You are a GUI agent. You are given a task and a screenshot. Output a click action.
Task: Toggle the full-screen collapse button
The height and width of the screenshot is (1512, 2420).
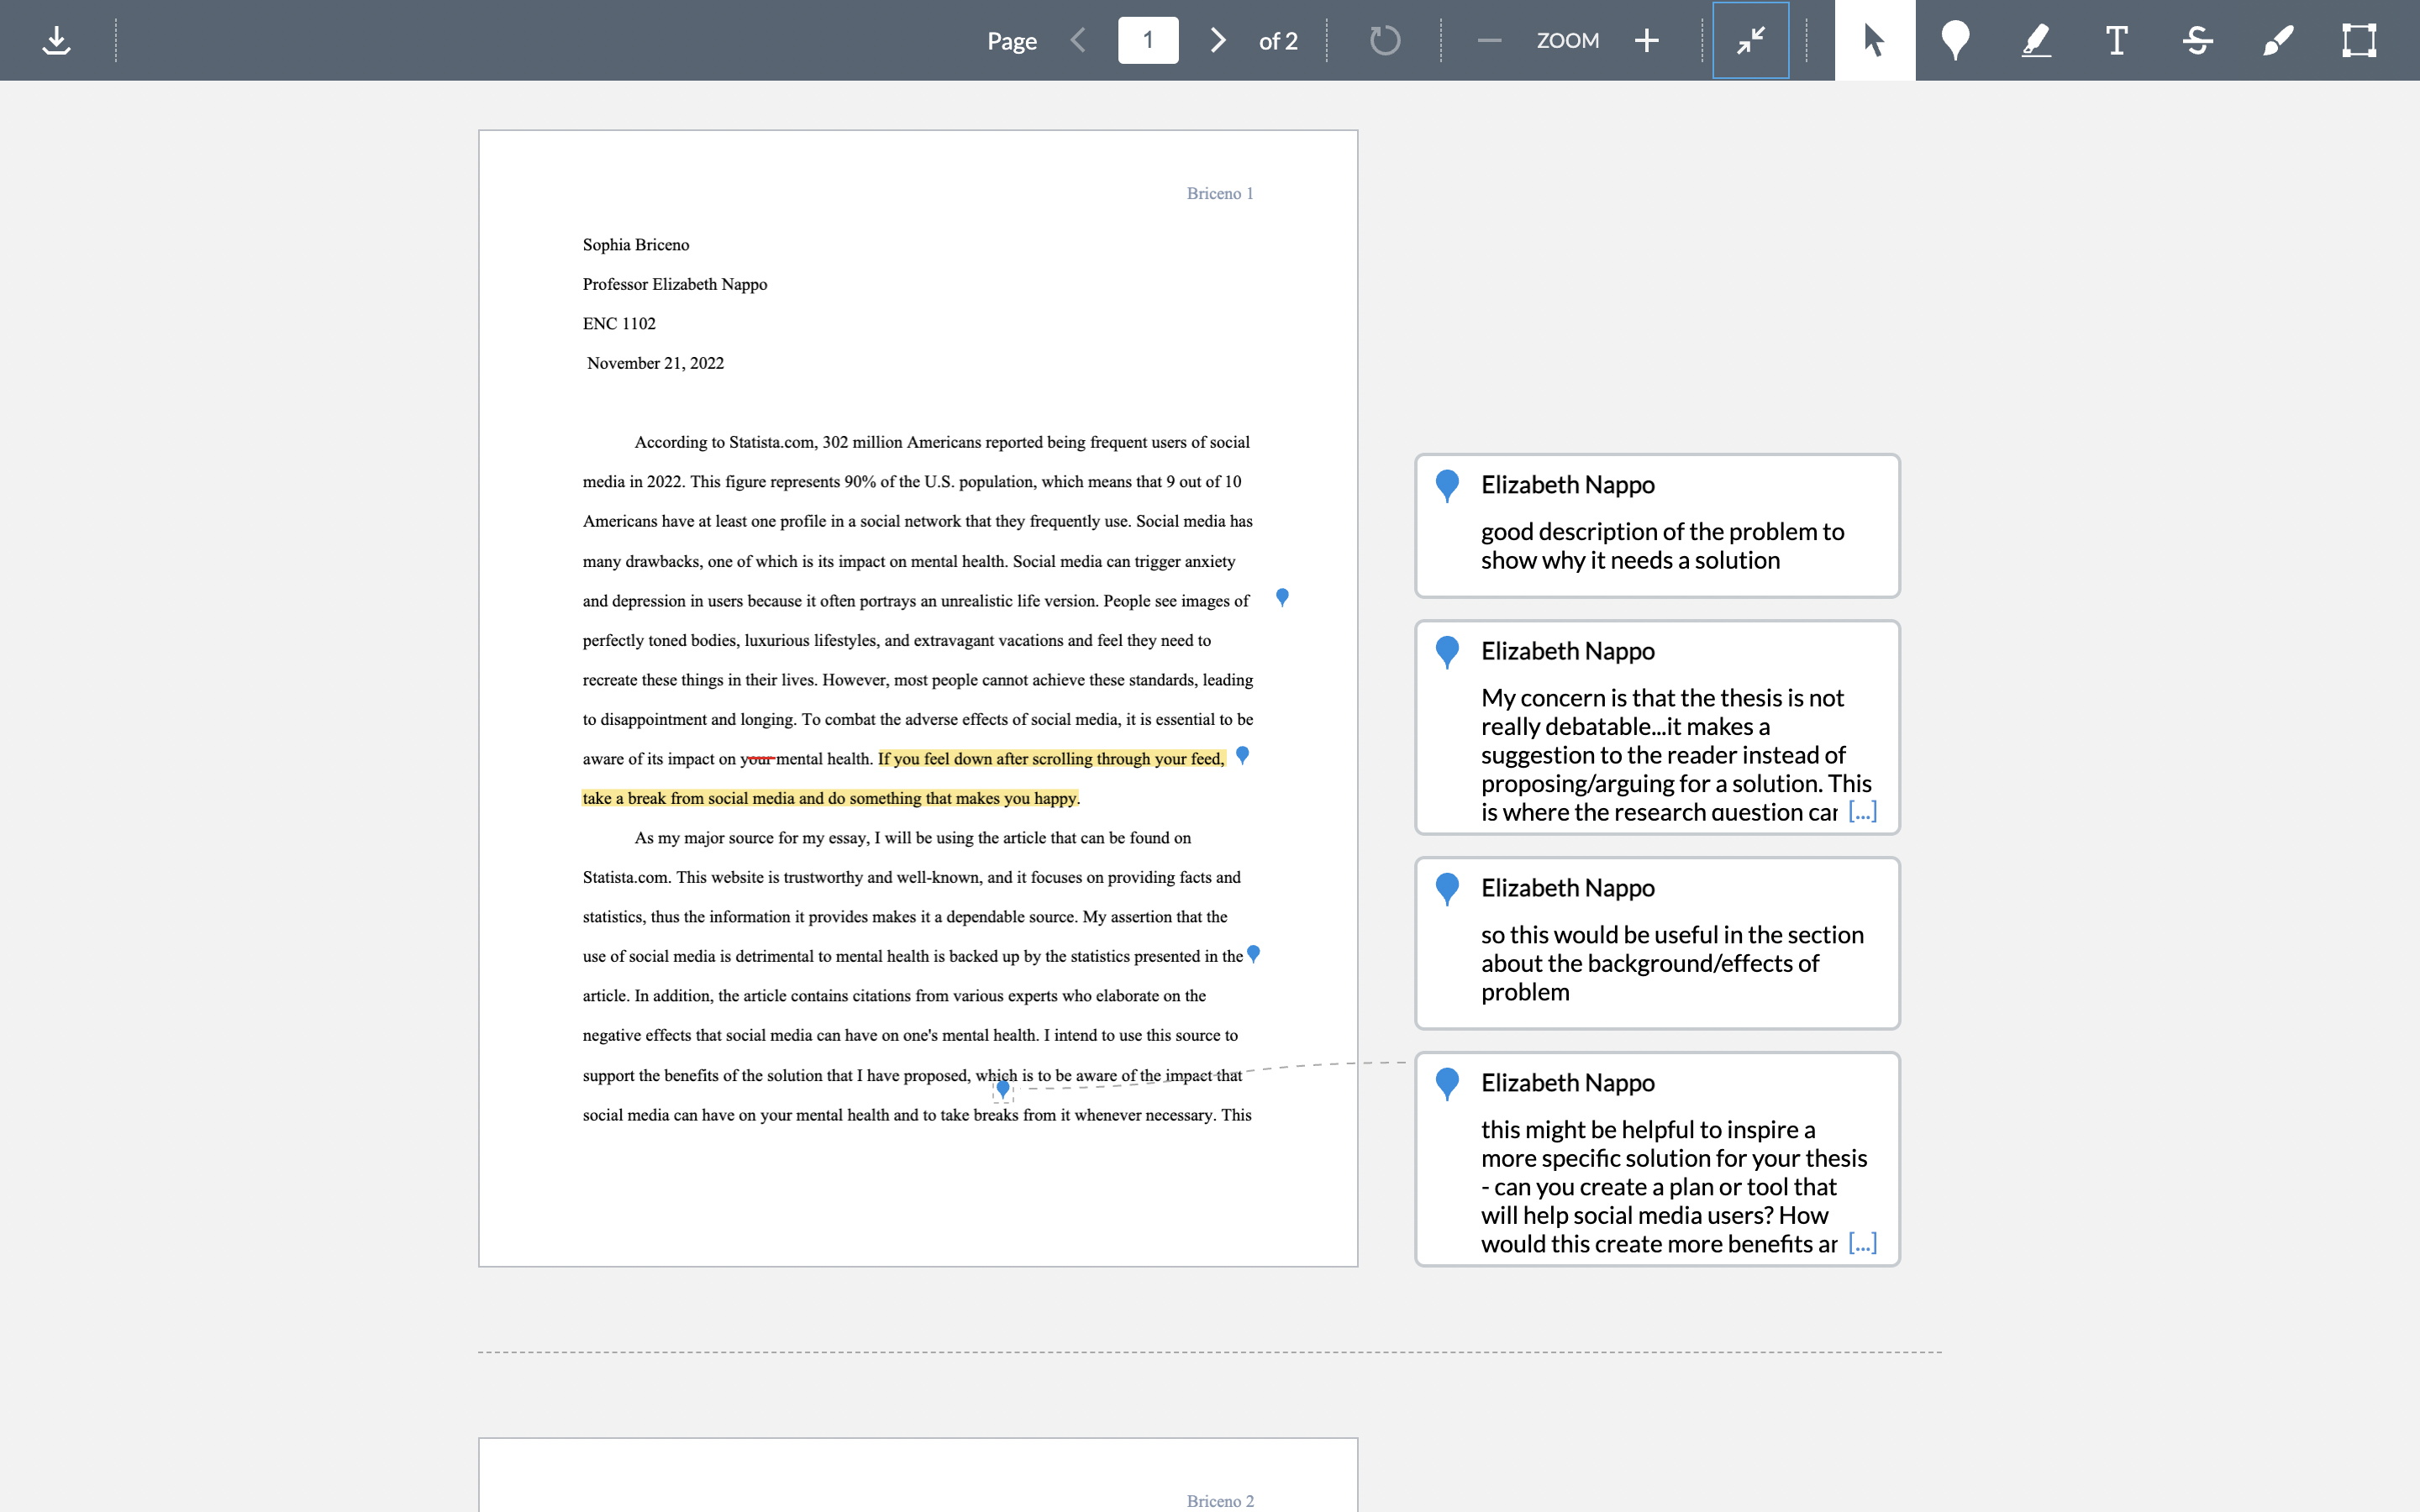coord(1750,40)
